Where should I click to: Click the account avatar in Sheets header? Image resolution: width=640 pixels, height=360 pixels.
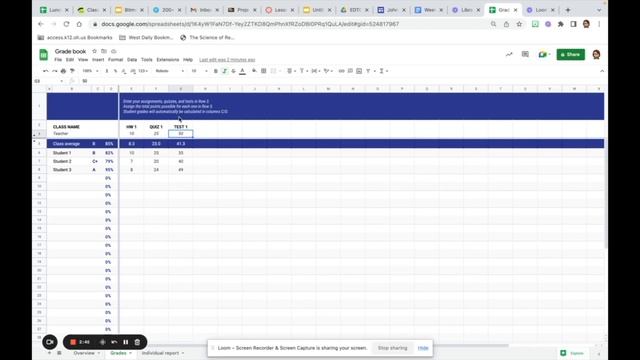point(596,54)
